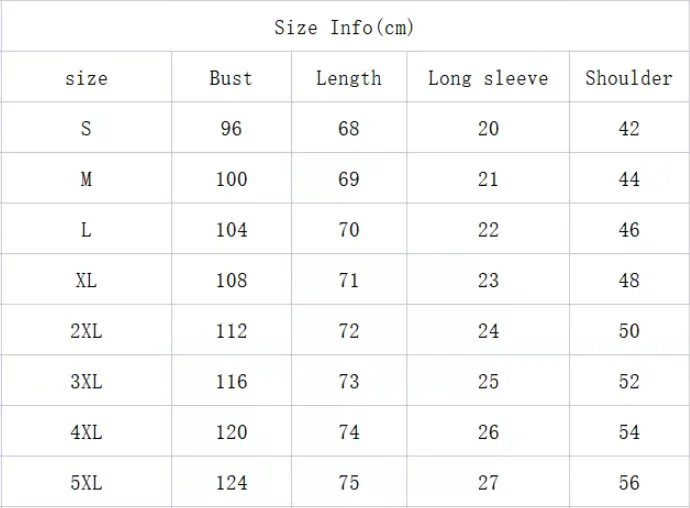Click the 'M' size row label

tap(86, 180)
